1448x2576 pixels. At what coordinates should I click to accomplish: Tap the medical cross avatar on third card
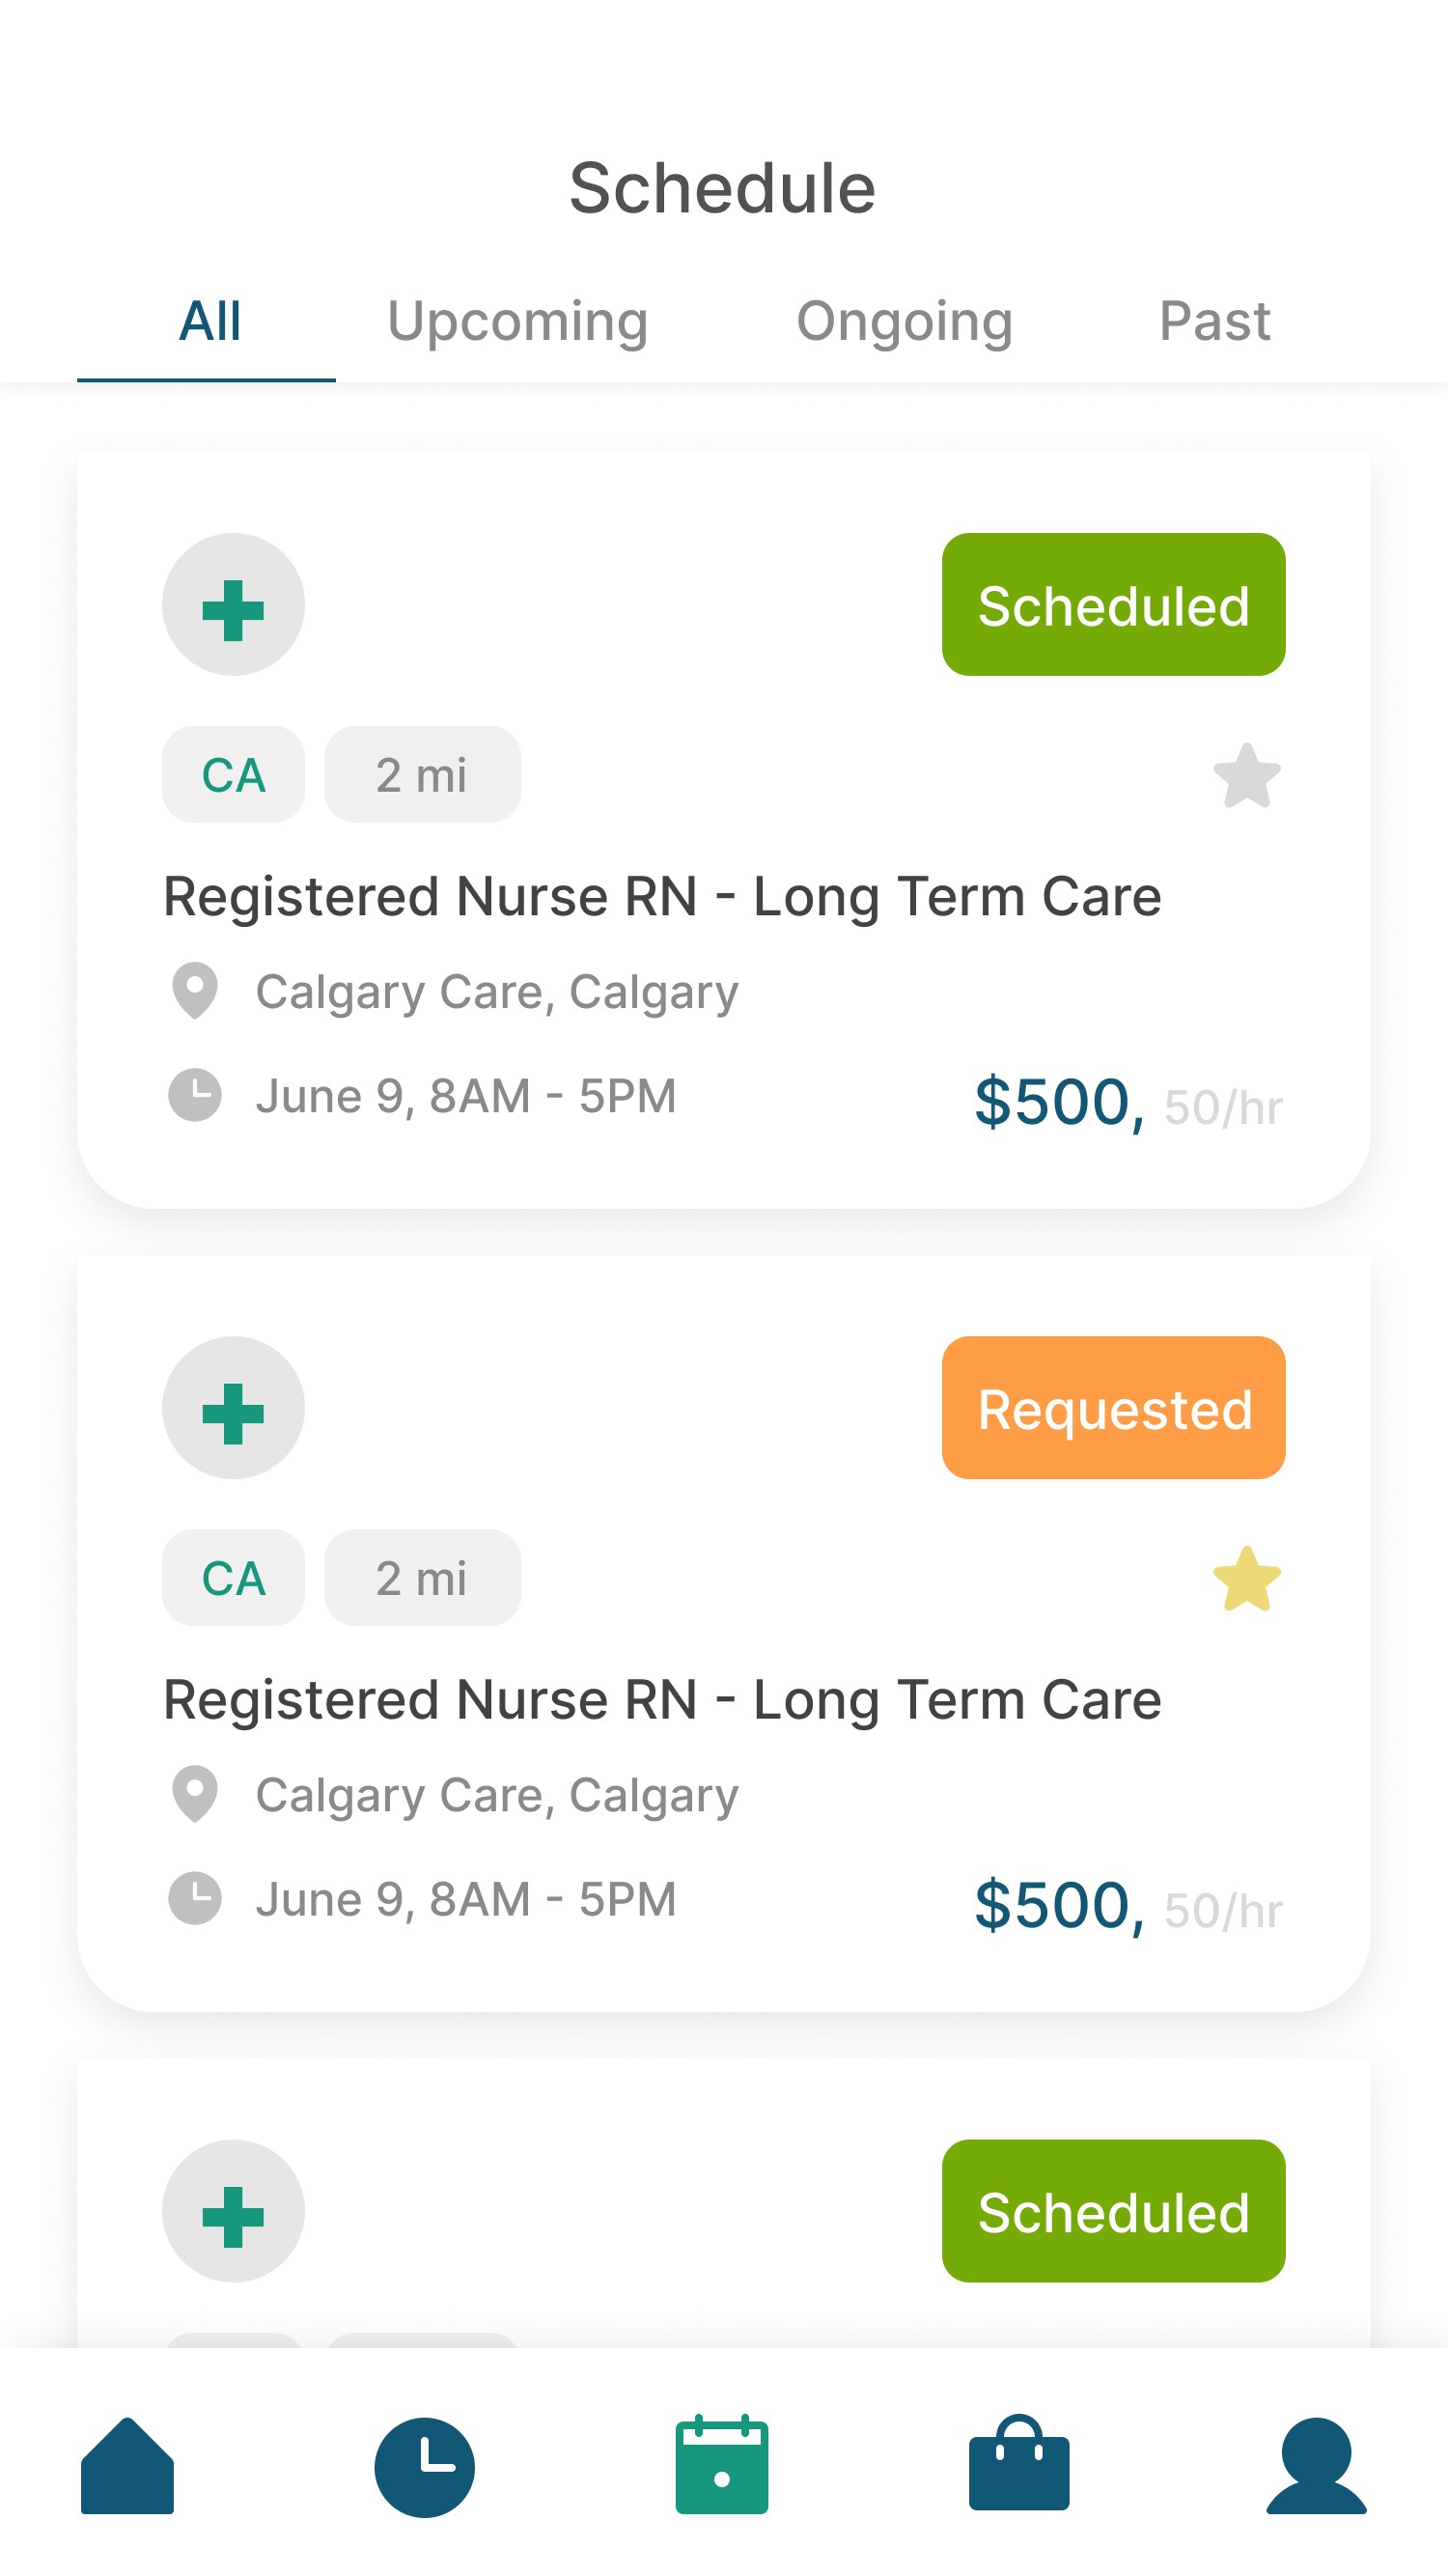tap(233, 2210)
